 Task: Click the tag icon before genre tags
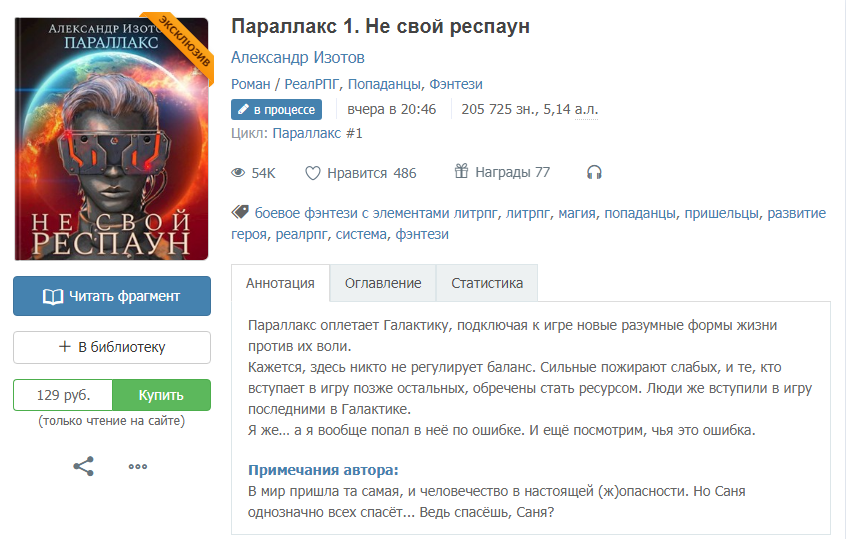click(240, 212)
